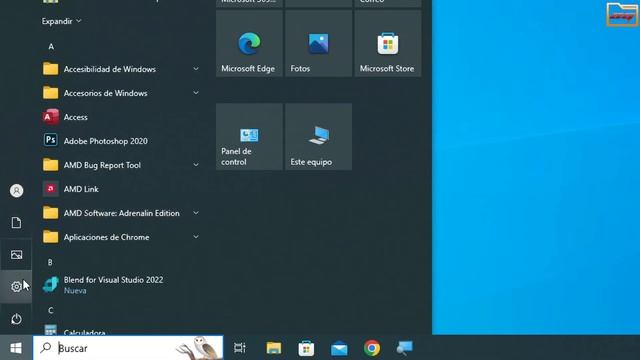Launch Google Chrome from taskbar

pos(372,348)
